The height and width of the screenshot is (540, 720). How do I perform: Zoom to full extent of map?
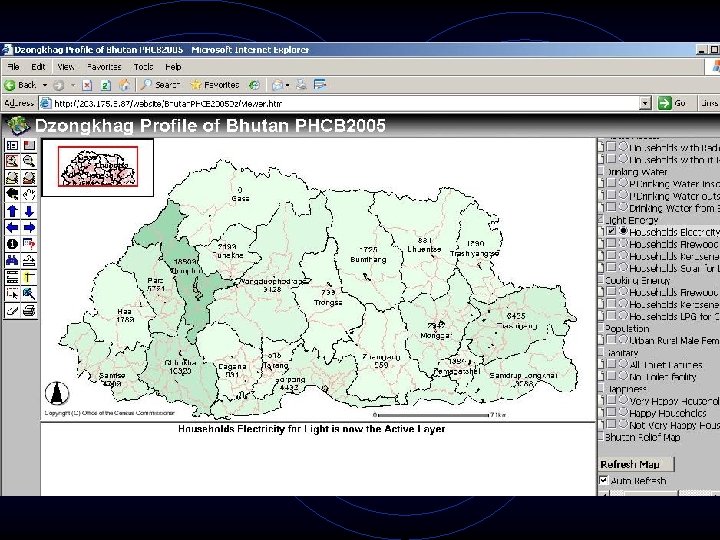12,178
